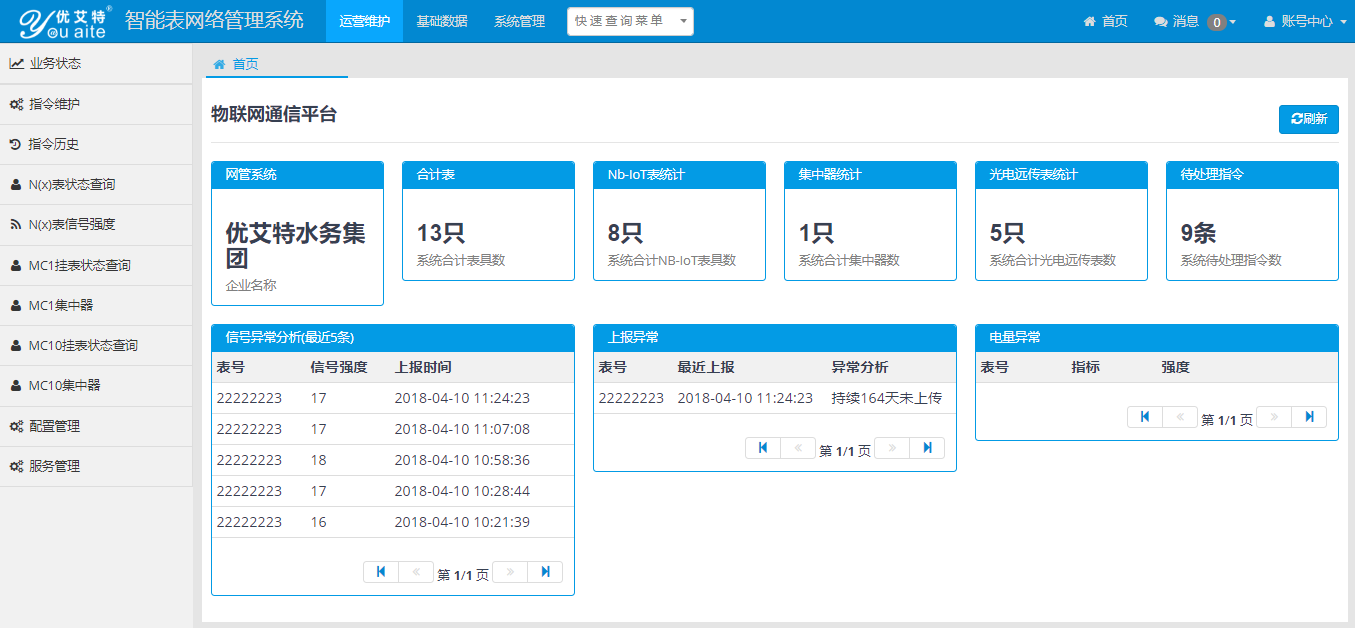Click the 配置管理 gears icon
The height and width of the screenshot is (628, 1355).
17,427
